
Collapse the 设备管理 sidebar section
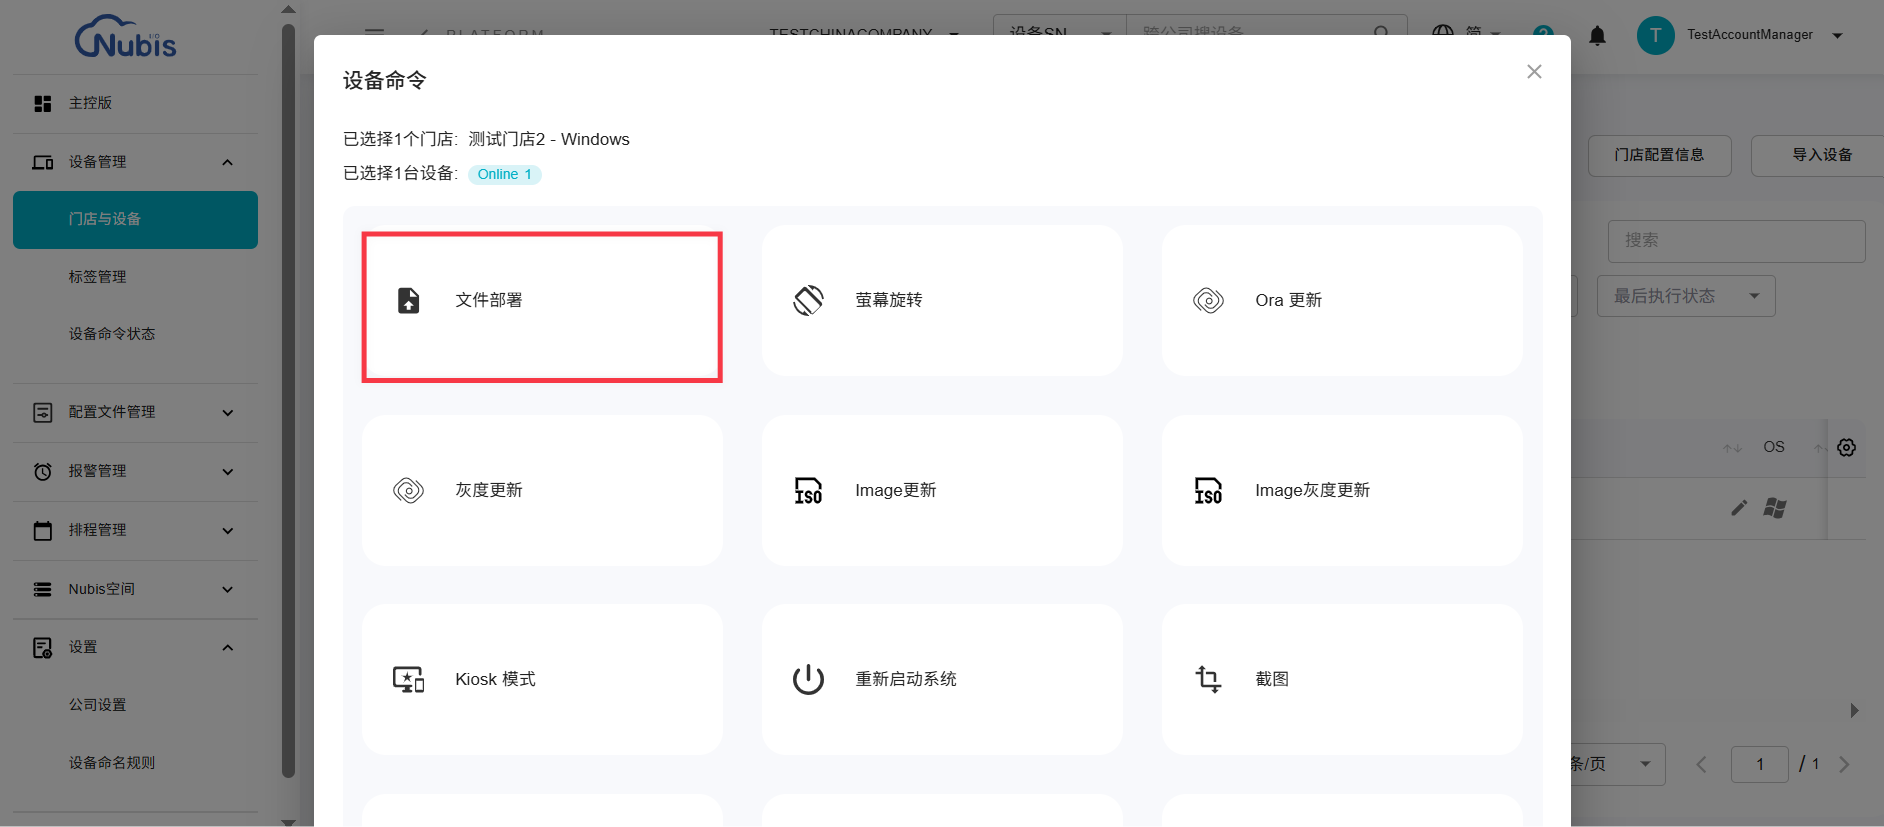(135, 162)
